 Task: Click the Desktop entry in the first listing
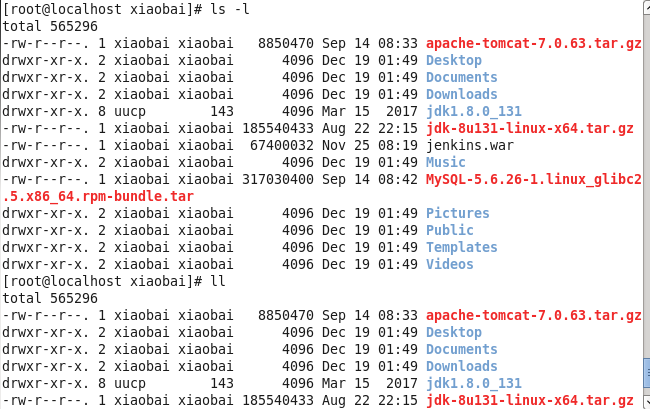(x=453, y=60)
